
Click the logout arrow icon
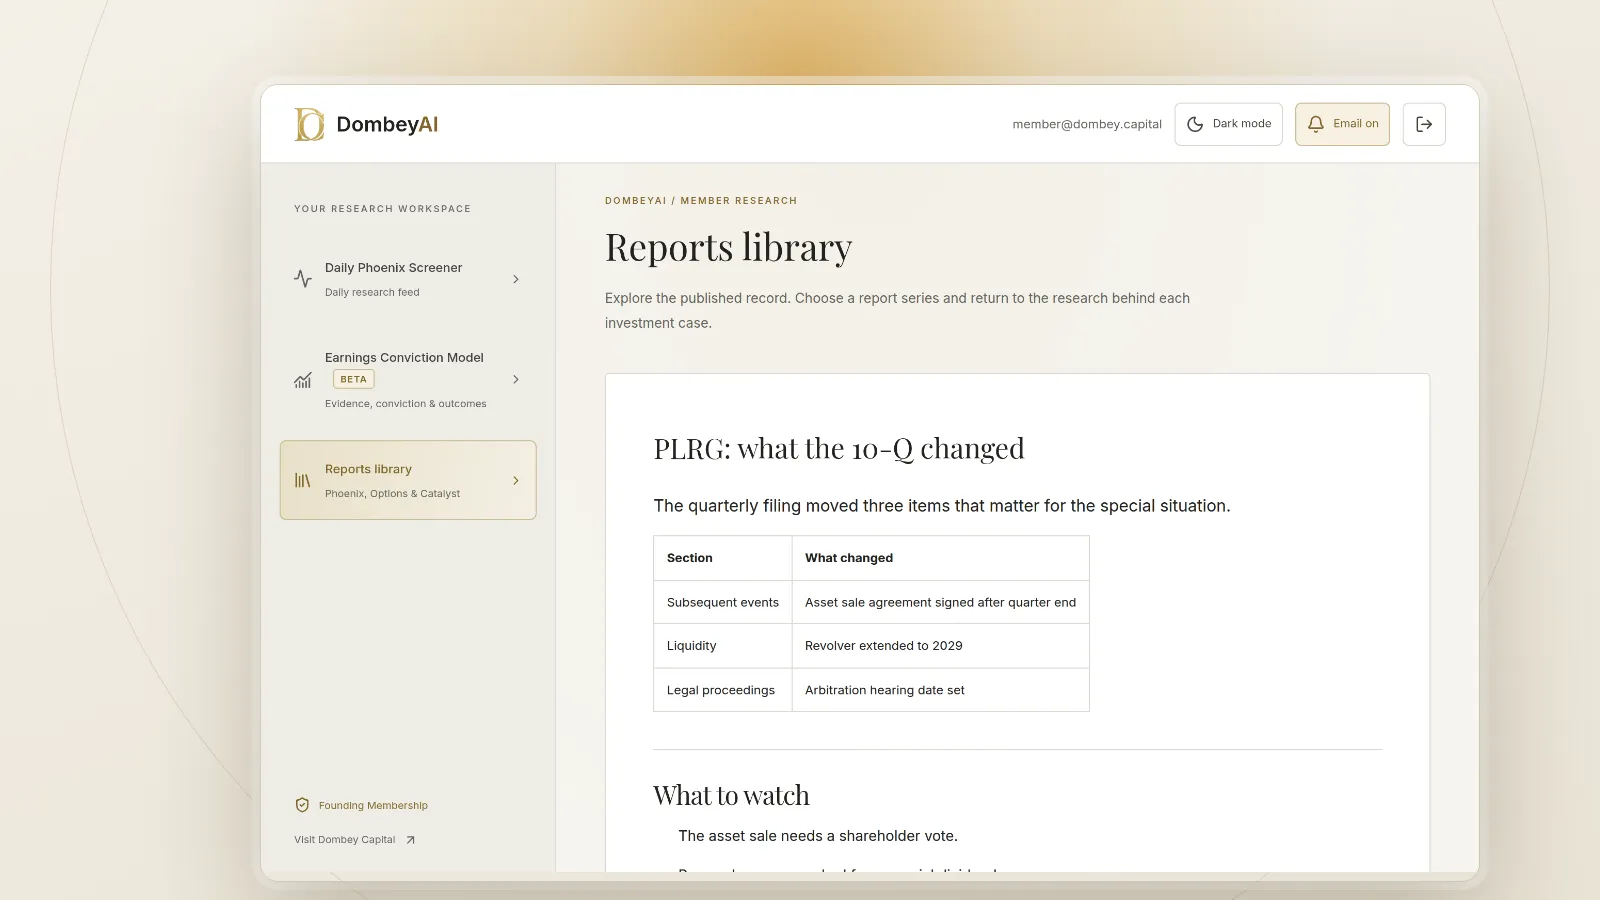[1424, 124]
